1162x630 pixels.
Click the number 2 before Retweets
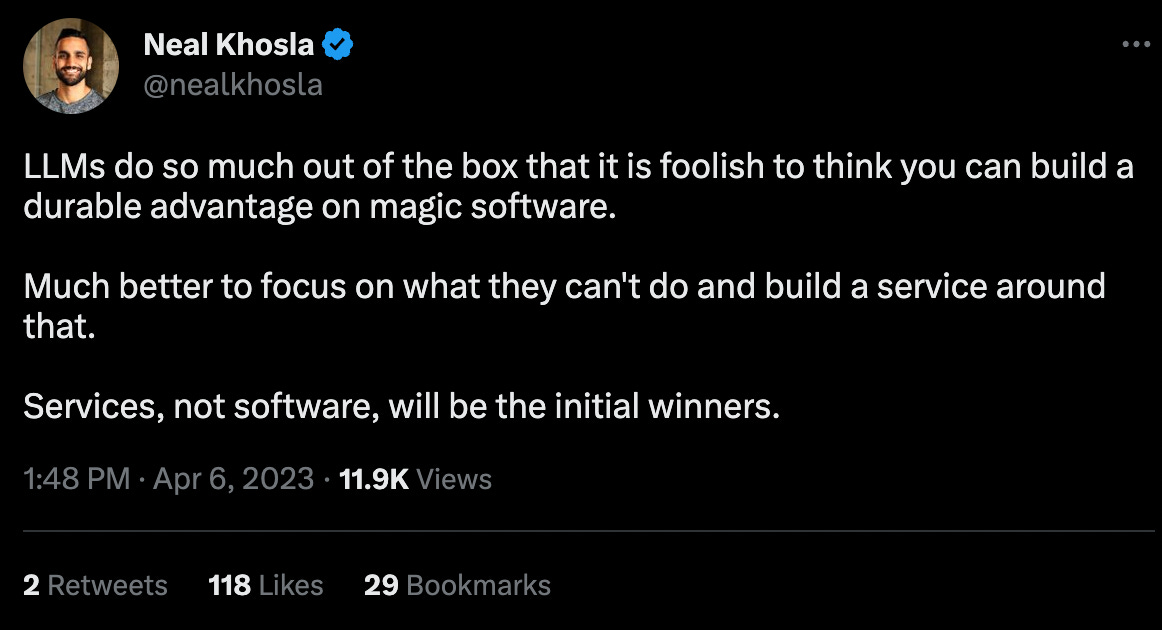click(x=31, y=585)
